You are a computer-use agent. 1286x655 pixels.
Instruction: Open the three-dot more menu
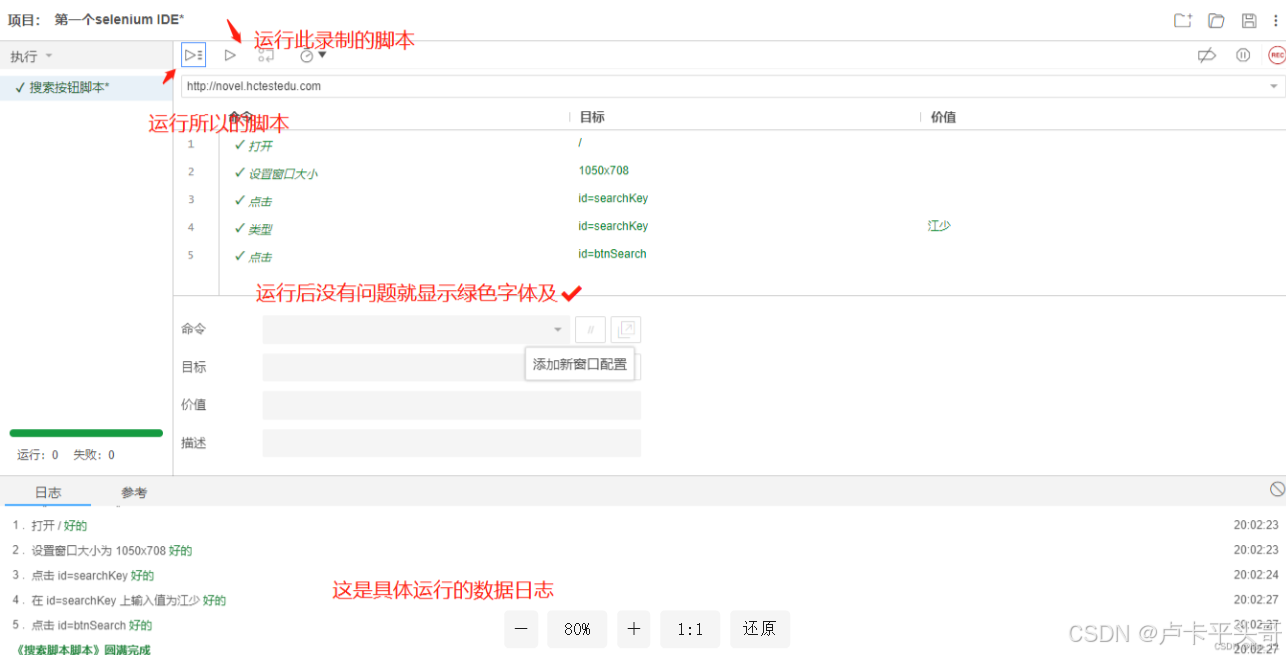[x=1275, y=20]
